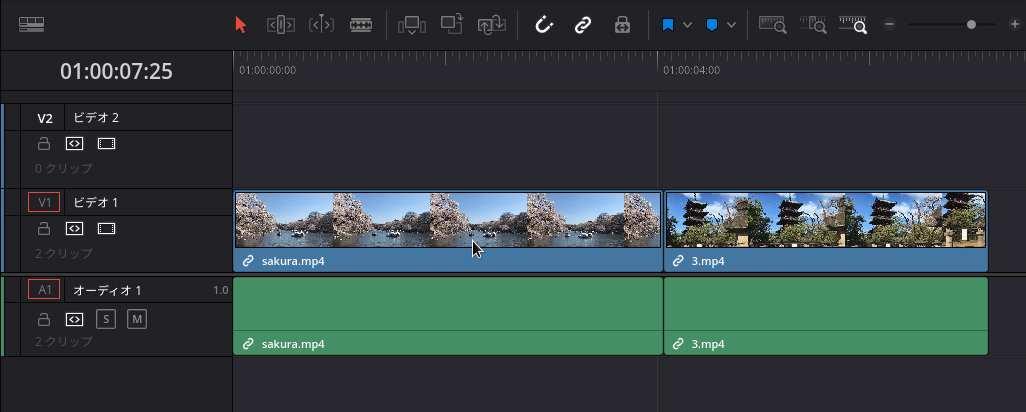Click the Full Extent Zoom icon

[x=772, y=24]
